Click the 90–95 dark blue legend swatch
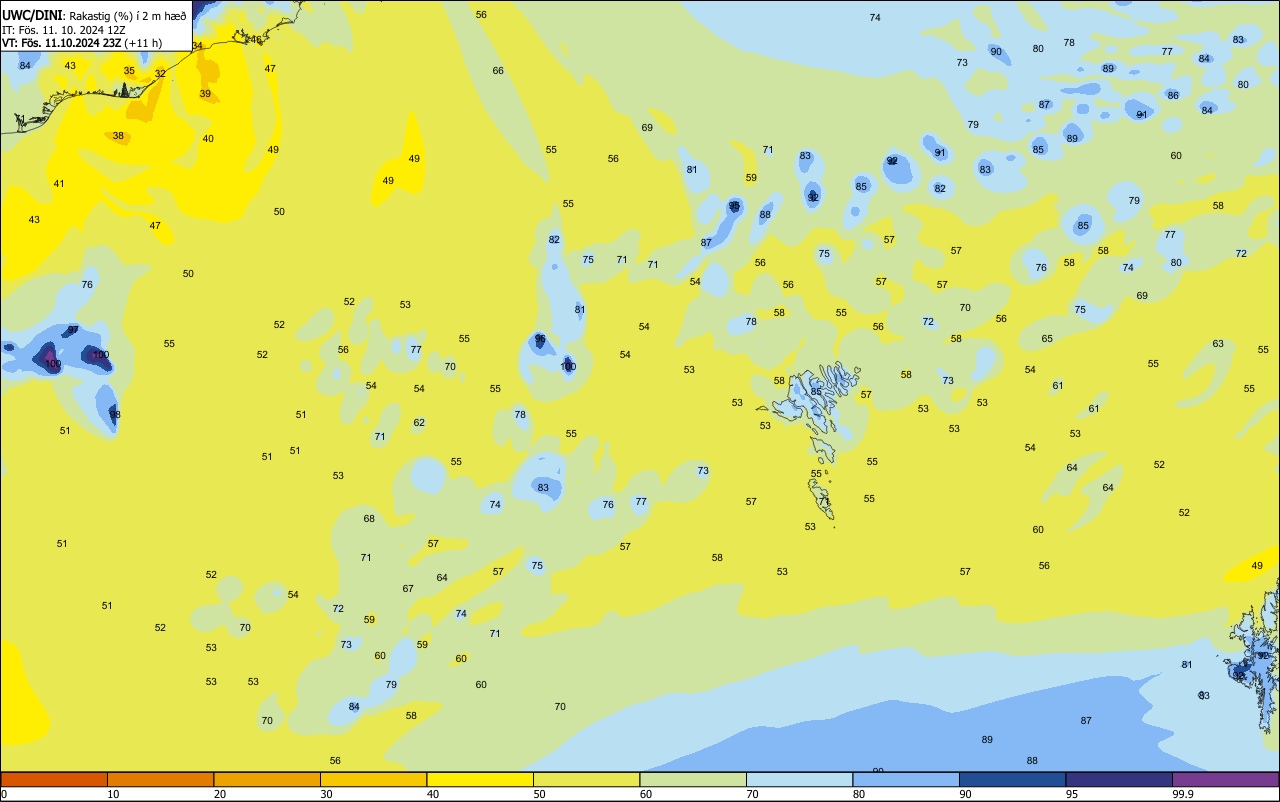Image resolution: width=1280 pixels, height=802 pixels. click(1012, 779)
